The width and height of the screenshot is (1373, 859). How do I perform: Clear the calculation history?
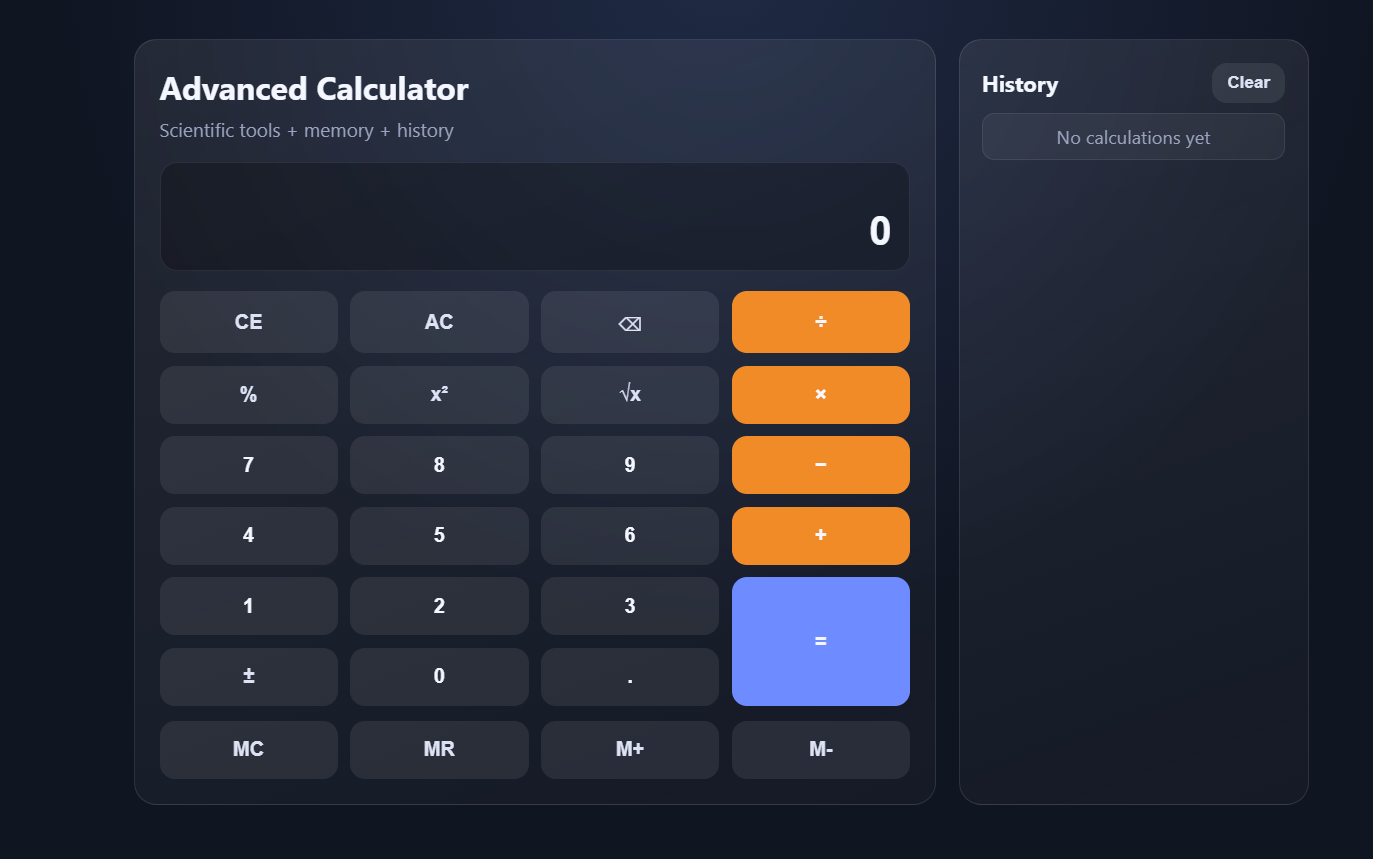click(1247, 83)
